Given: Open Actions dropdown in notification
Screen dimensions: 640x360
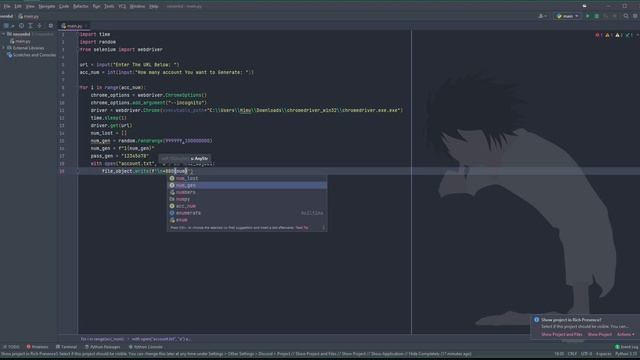Looking at the screenshot, I should click(625, 334).
